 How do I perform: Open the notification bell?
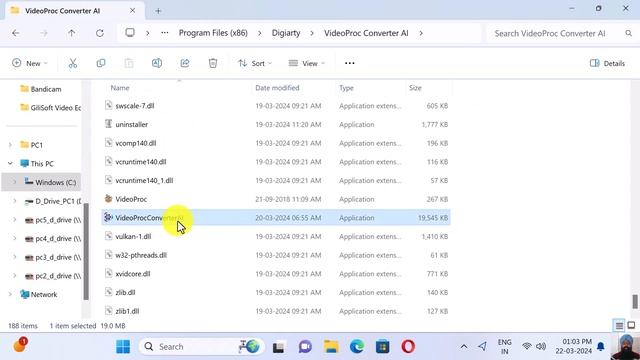600,347
